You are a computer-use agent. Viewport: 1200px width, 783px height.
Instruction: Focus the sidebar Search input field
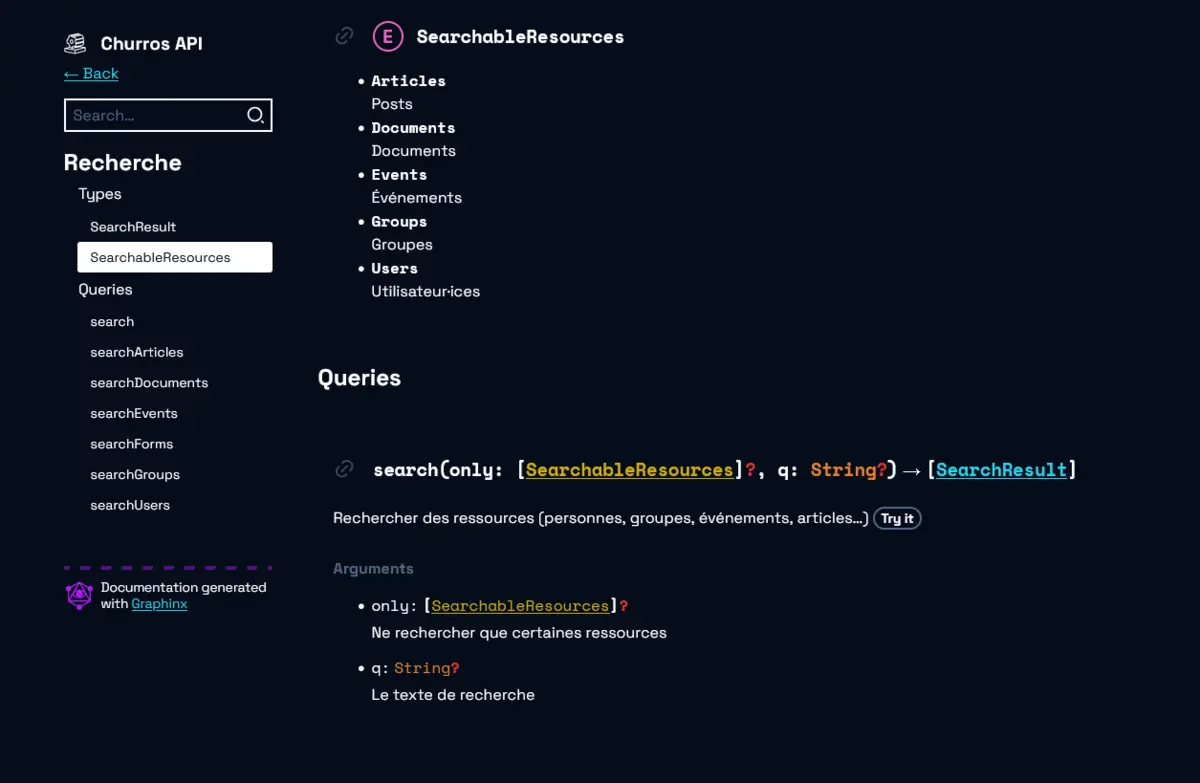[x=155, y=115]
